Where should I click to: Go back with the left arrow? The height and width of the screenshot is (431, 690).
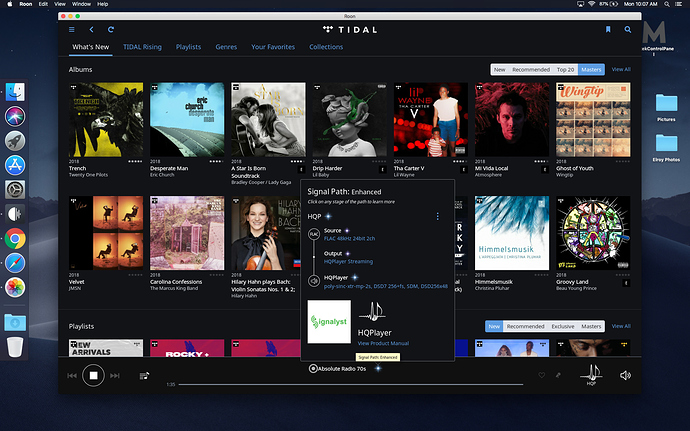click(92, 29)
